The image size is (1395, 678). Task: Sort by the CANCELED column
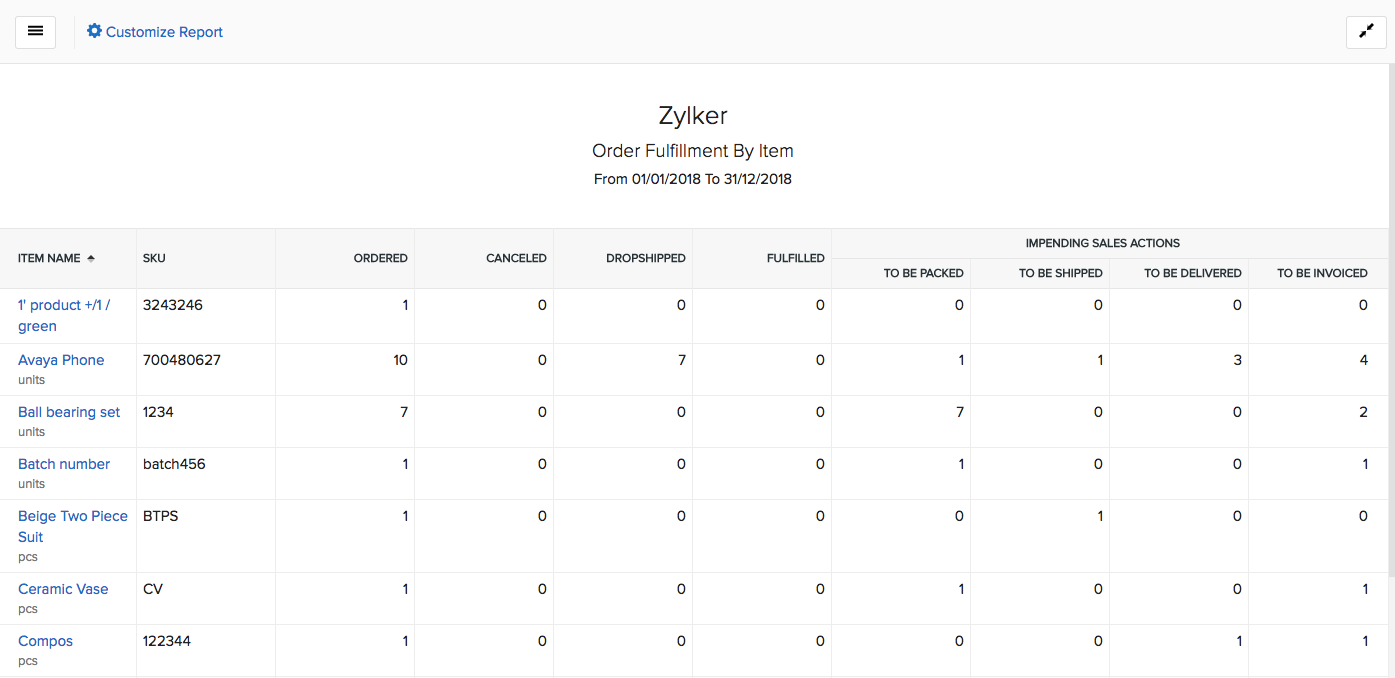coord(516,257)
